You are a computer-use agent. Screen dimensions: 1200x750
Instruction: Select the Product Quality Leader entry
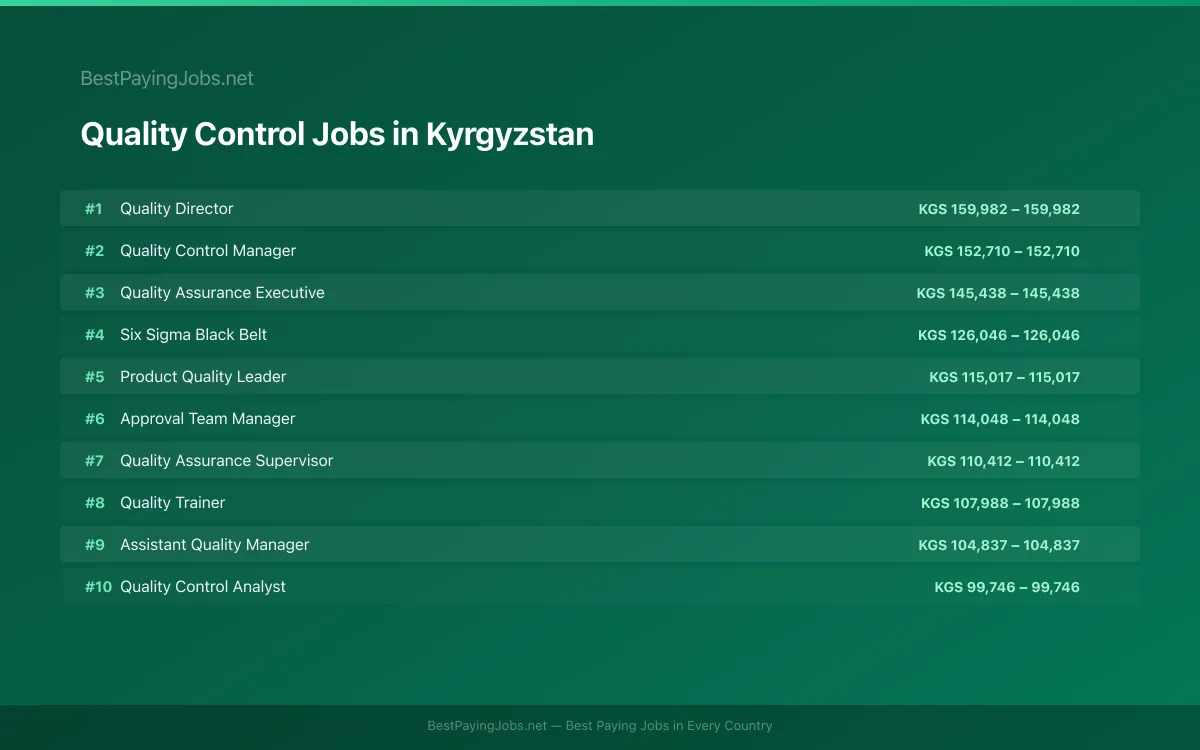[x=203, y=377]
